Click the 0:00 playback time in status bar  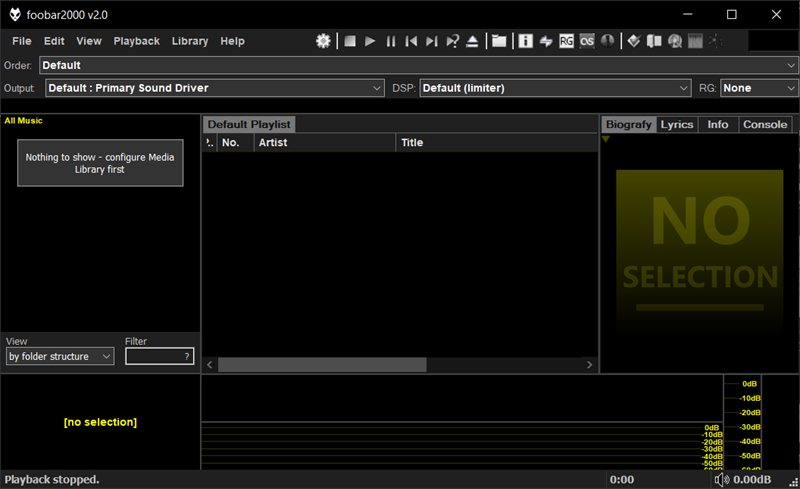point(621,480)
